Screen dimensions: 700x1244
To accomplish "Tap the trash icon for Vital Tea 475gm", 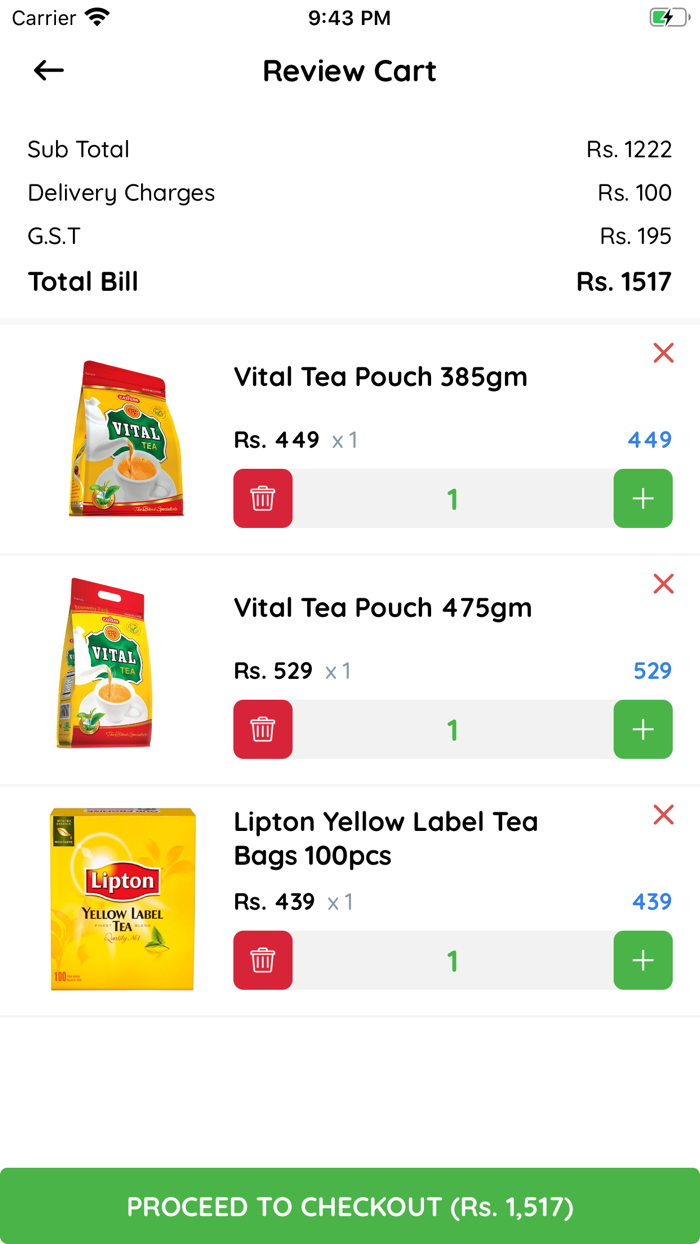I will point(262,729).
